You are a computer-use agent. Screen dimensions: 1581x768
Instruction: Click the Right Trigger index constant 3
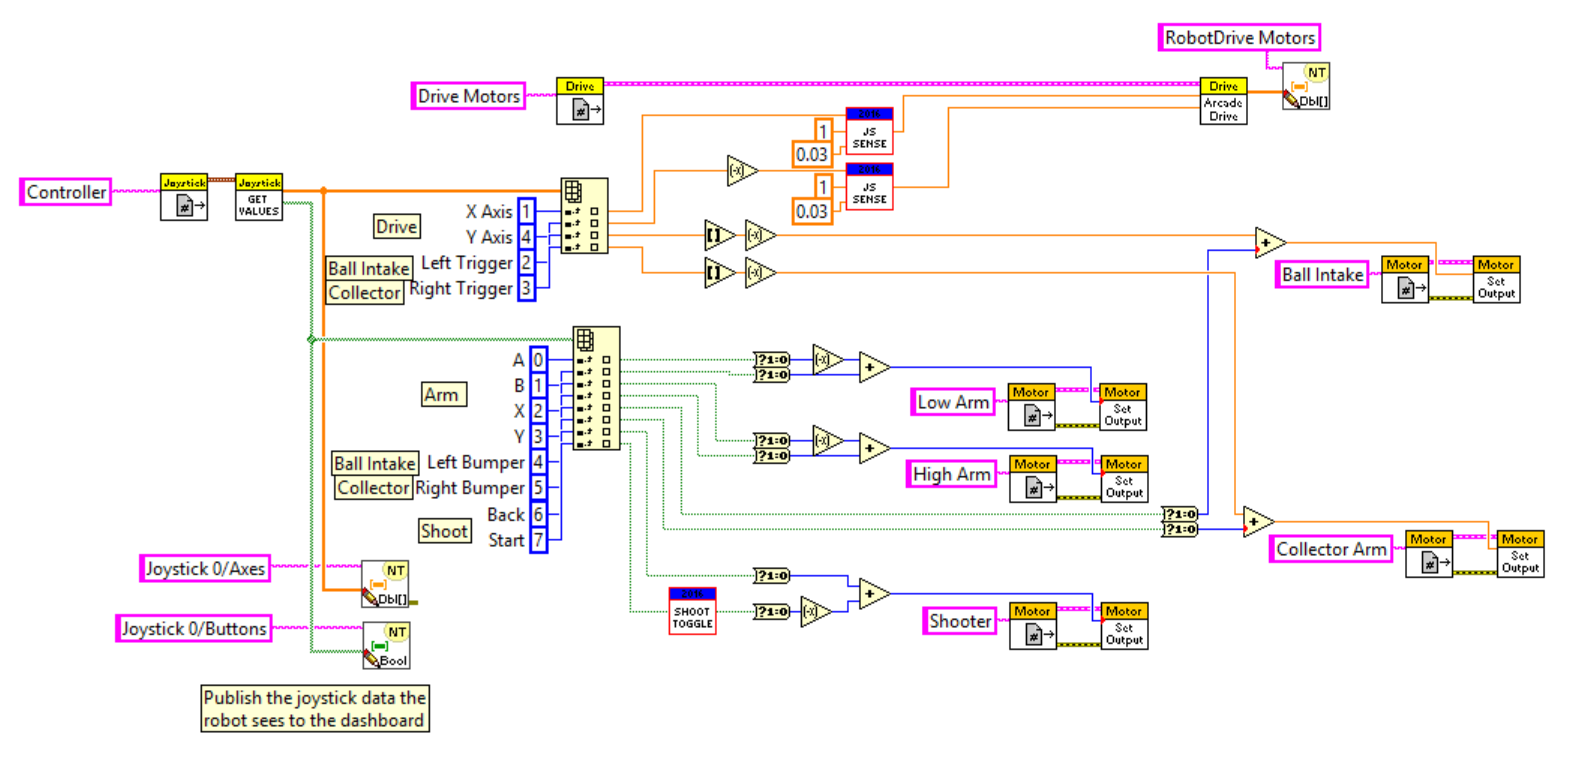[527, 289]
